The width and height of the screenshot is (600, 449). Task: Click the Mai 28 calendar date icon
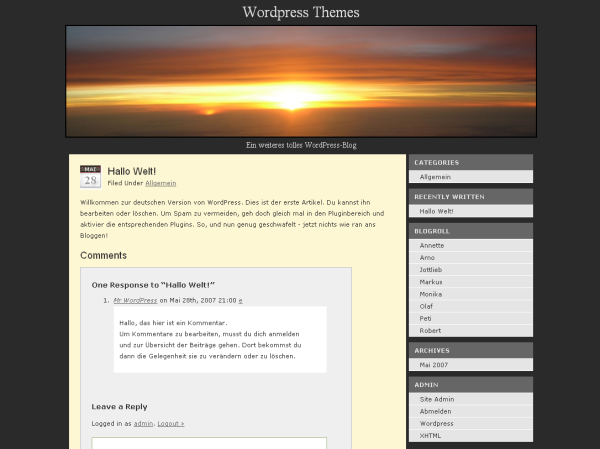90,176
